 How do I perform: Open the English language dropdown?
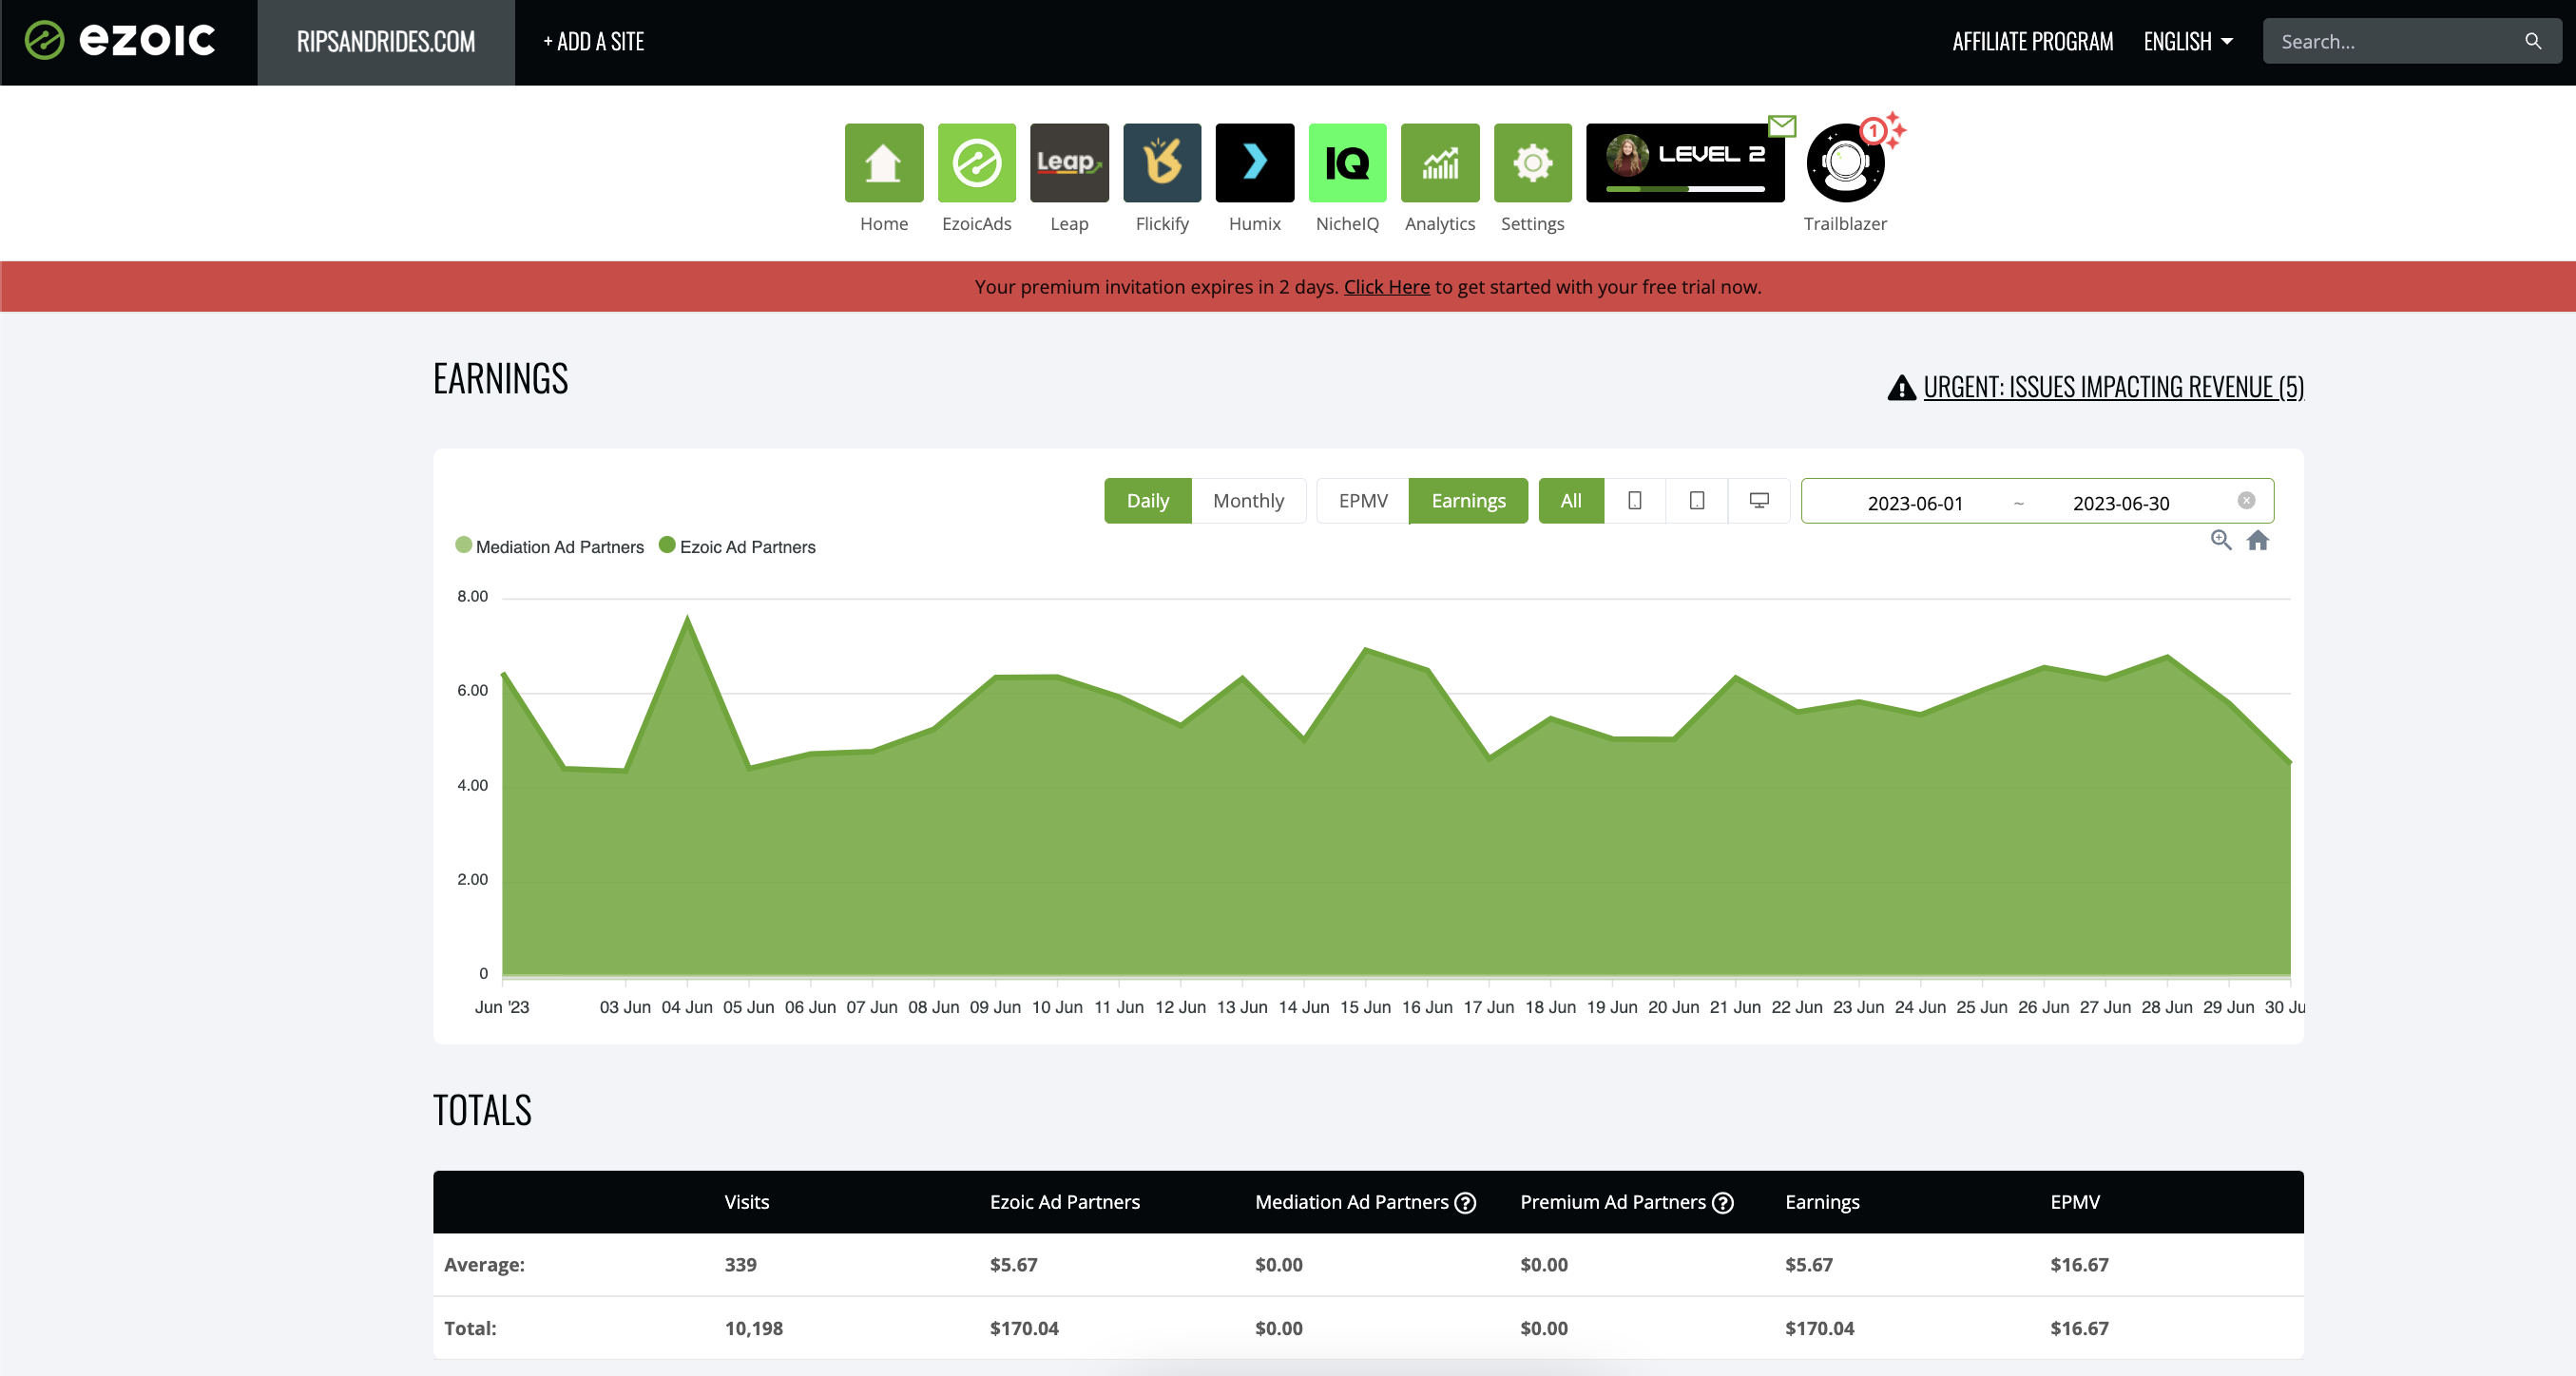[2188, 42]
